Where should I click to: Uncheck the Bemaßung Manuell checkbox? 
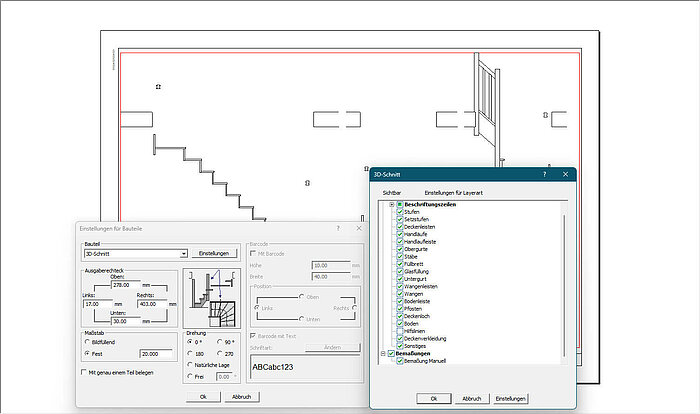click(400, 361)
